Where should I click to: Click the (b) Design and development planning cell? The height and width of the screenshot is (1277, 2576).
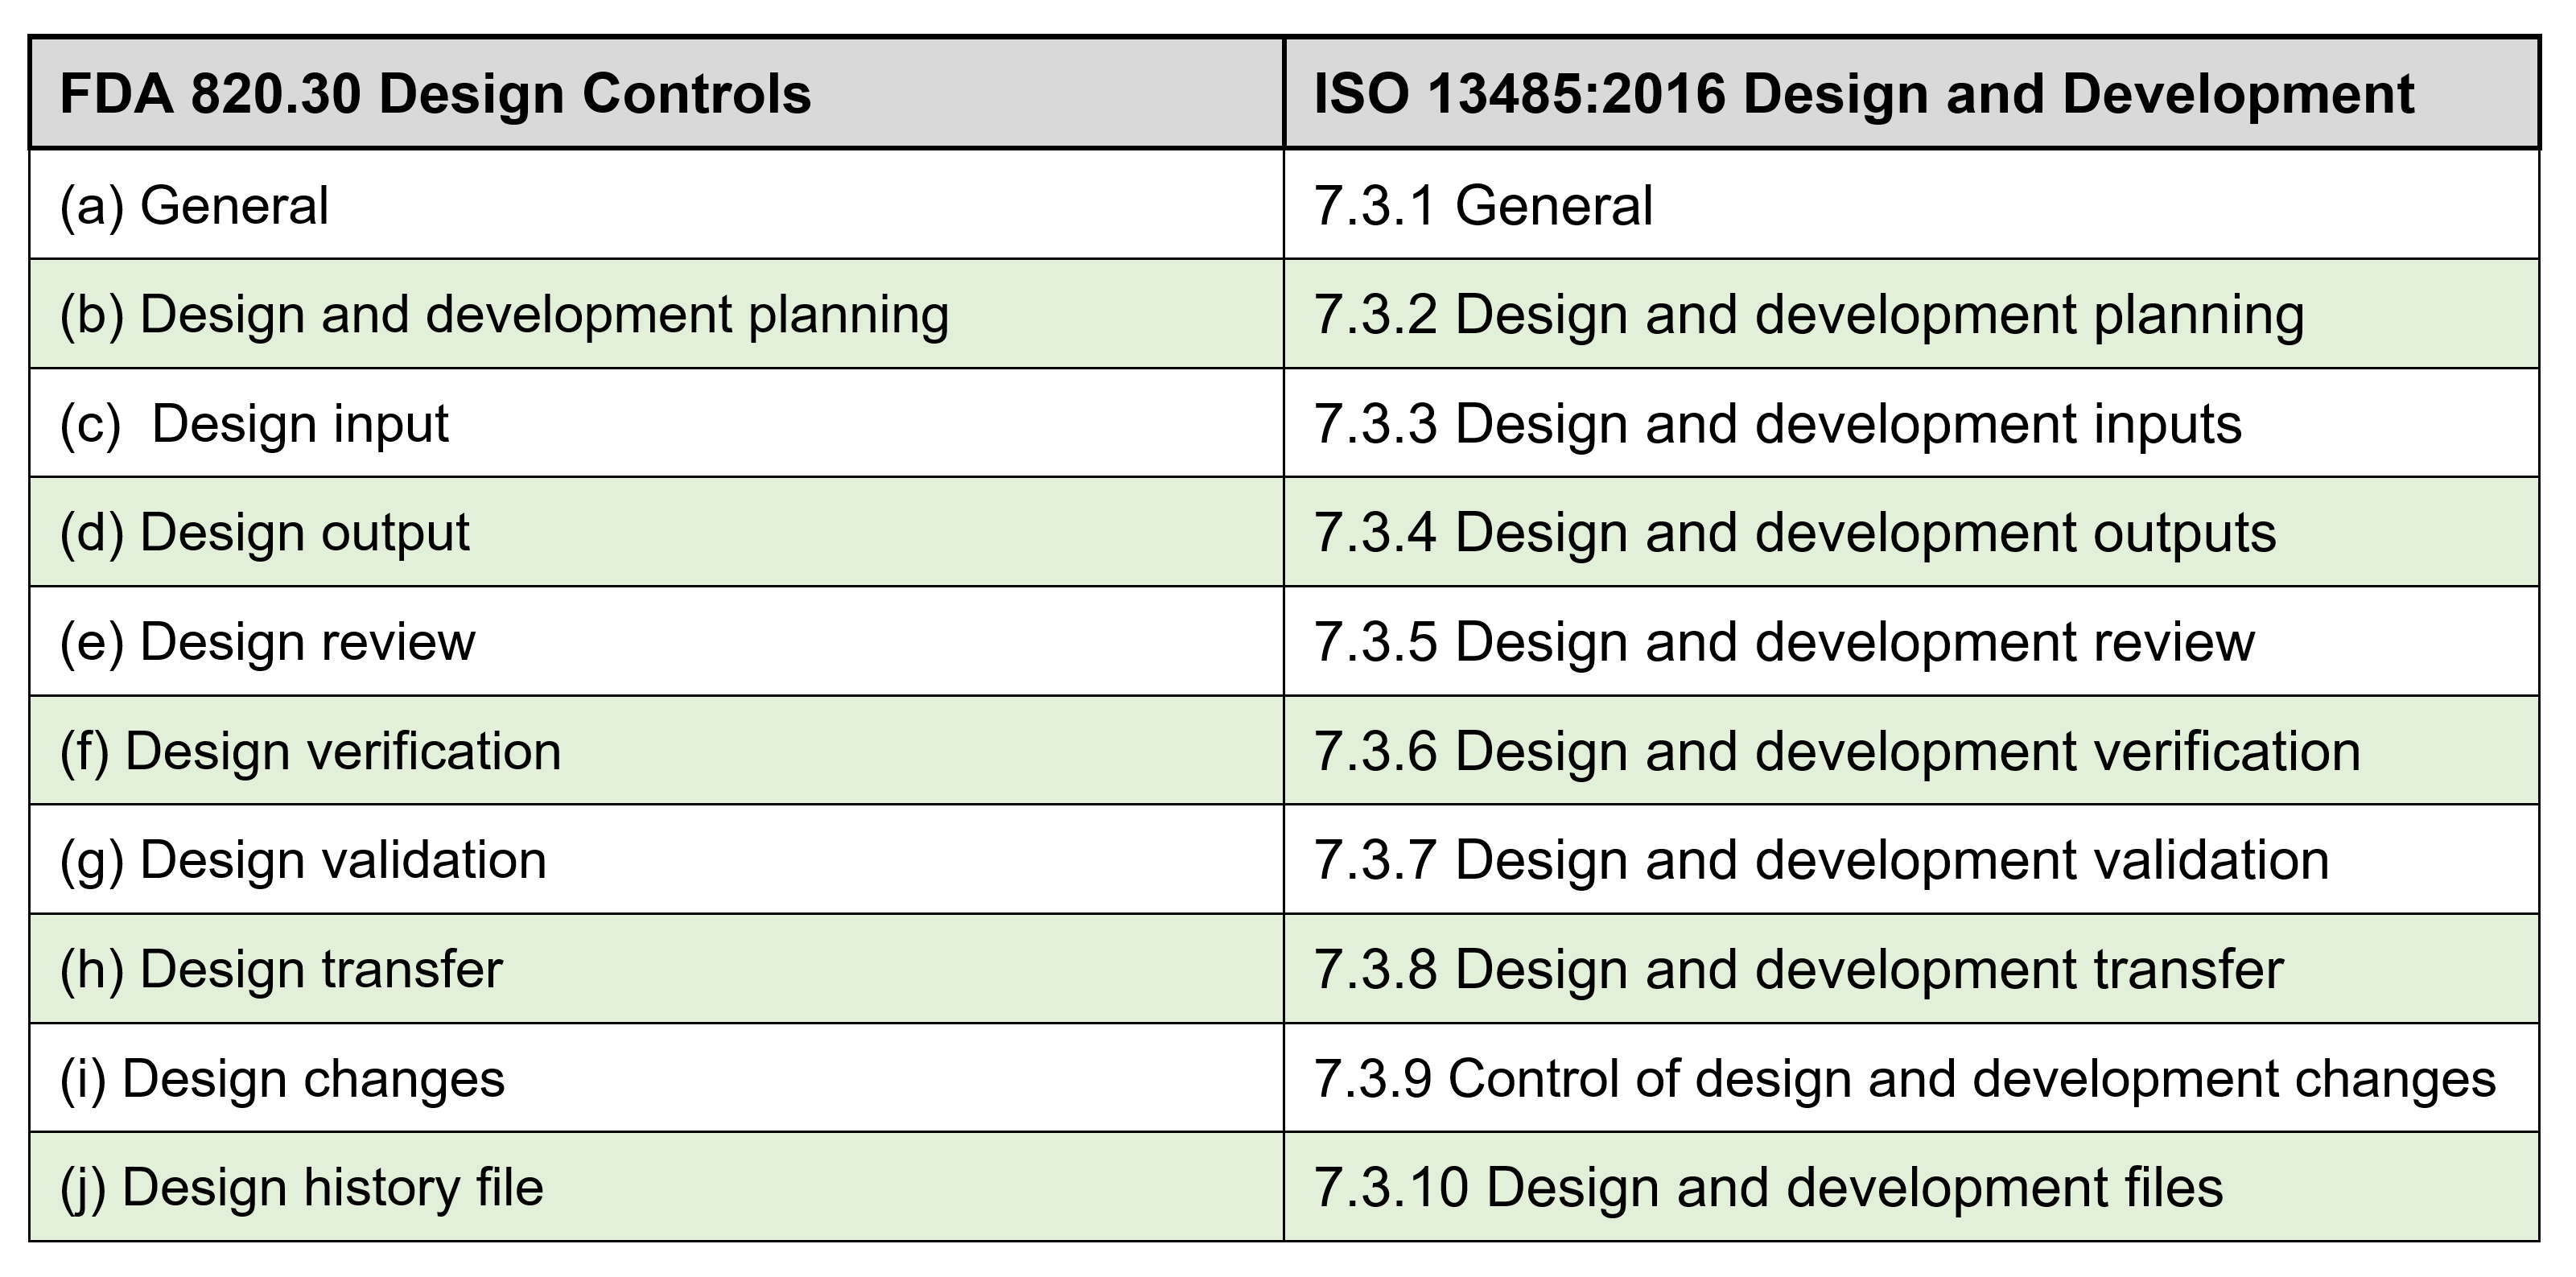[504, 315]
